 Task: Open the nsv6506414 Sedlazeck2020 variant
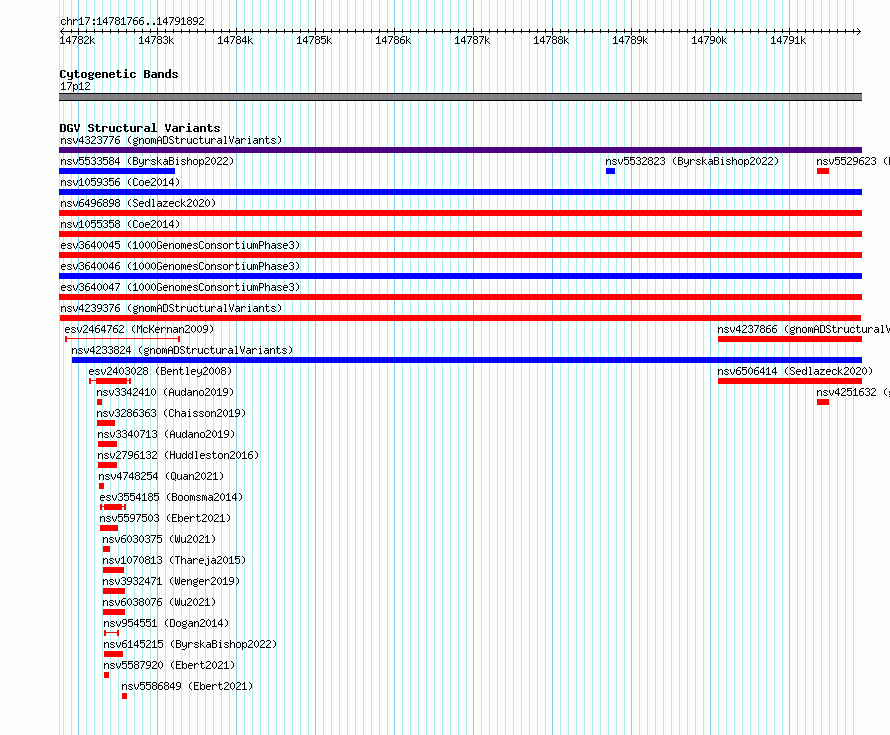click(795, 371)
